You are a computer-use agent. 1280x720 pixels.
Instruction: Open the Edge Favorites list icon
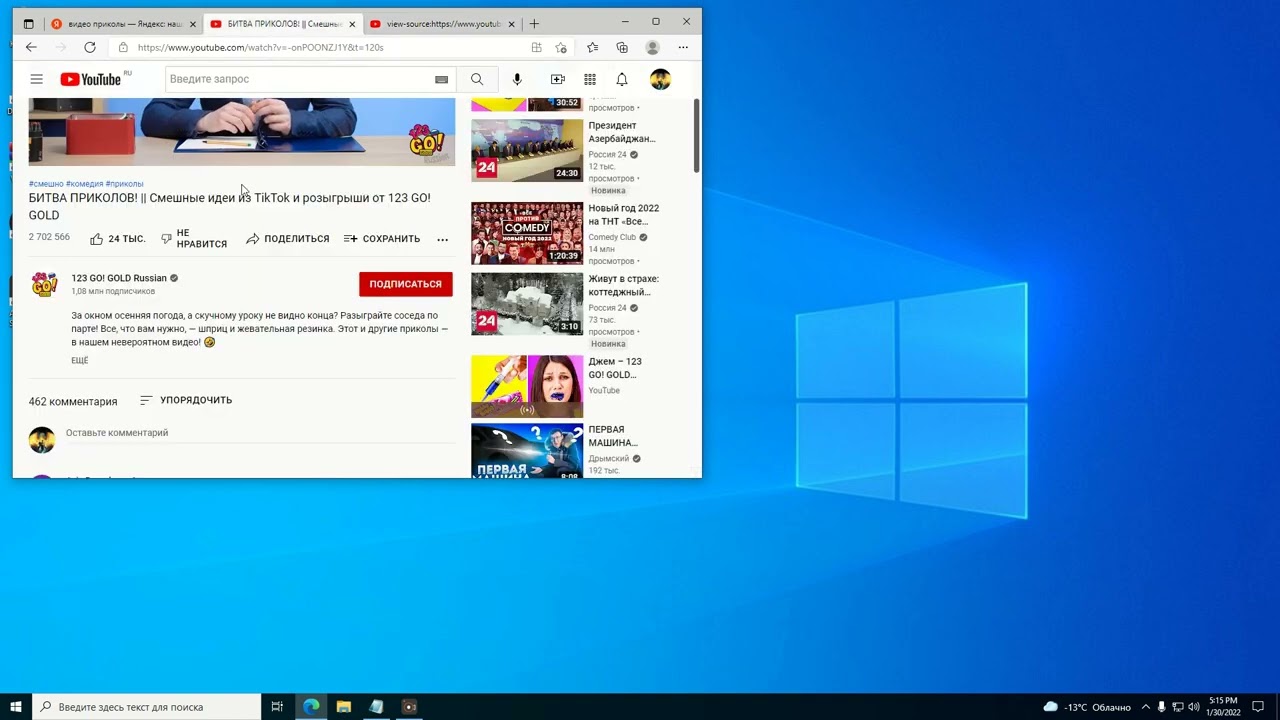pos(592,47)
